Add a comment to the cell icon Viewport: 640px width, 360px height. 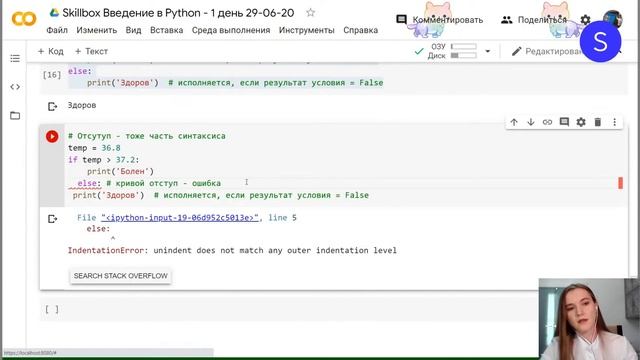pos(564,122)
